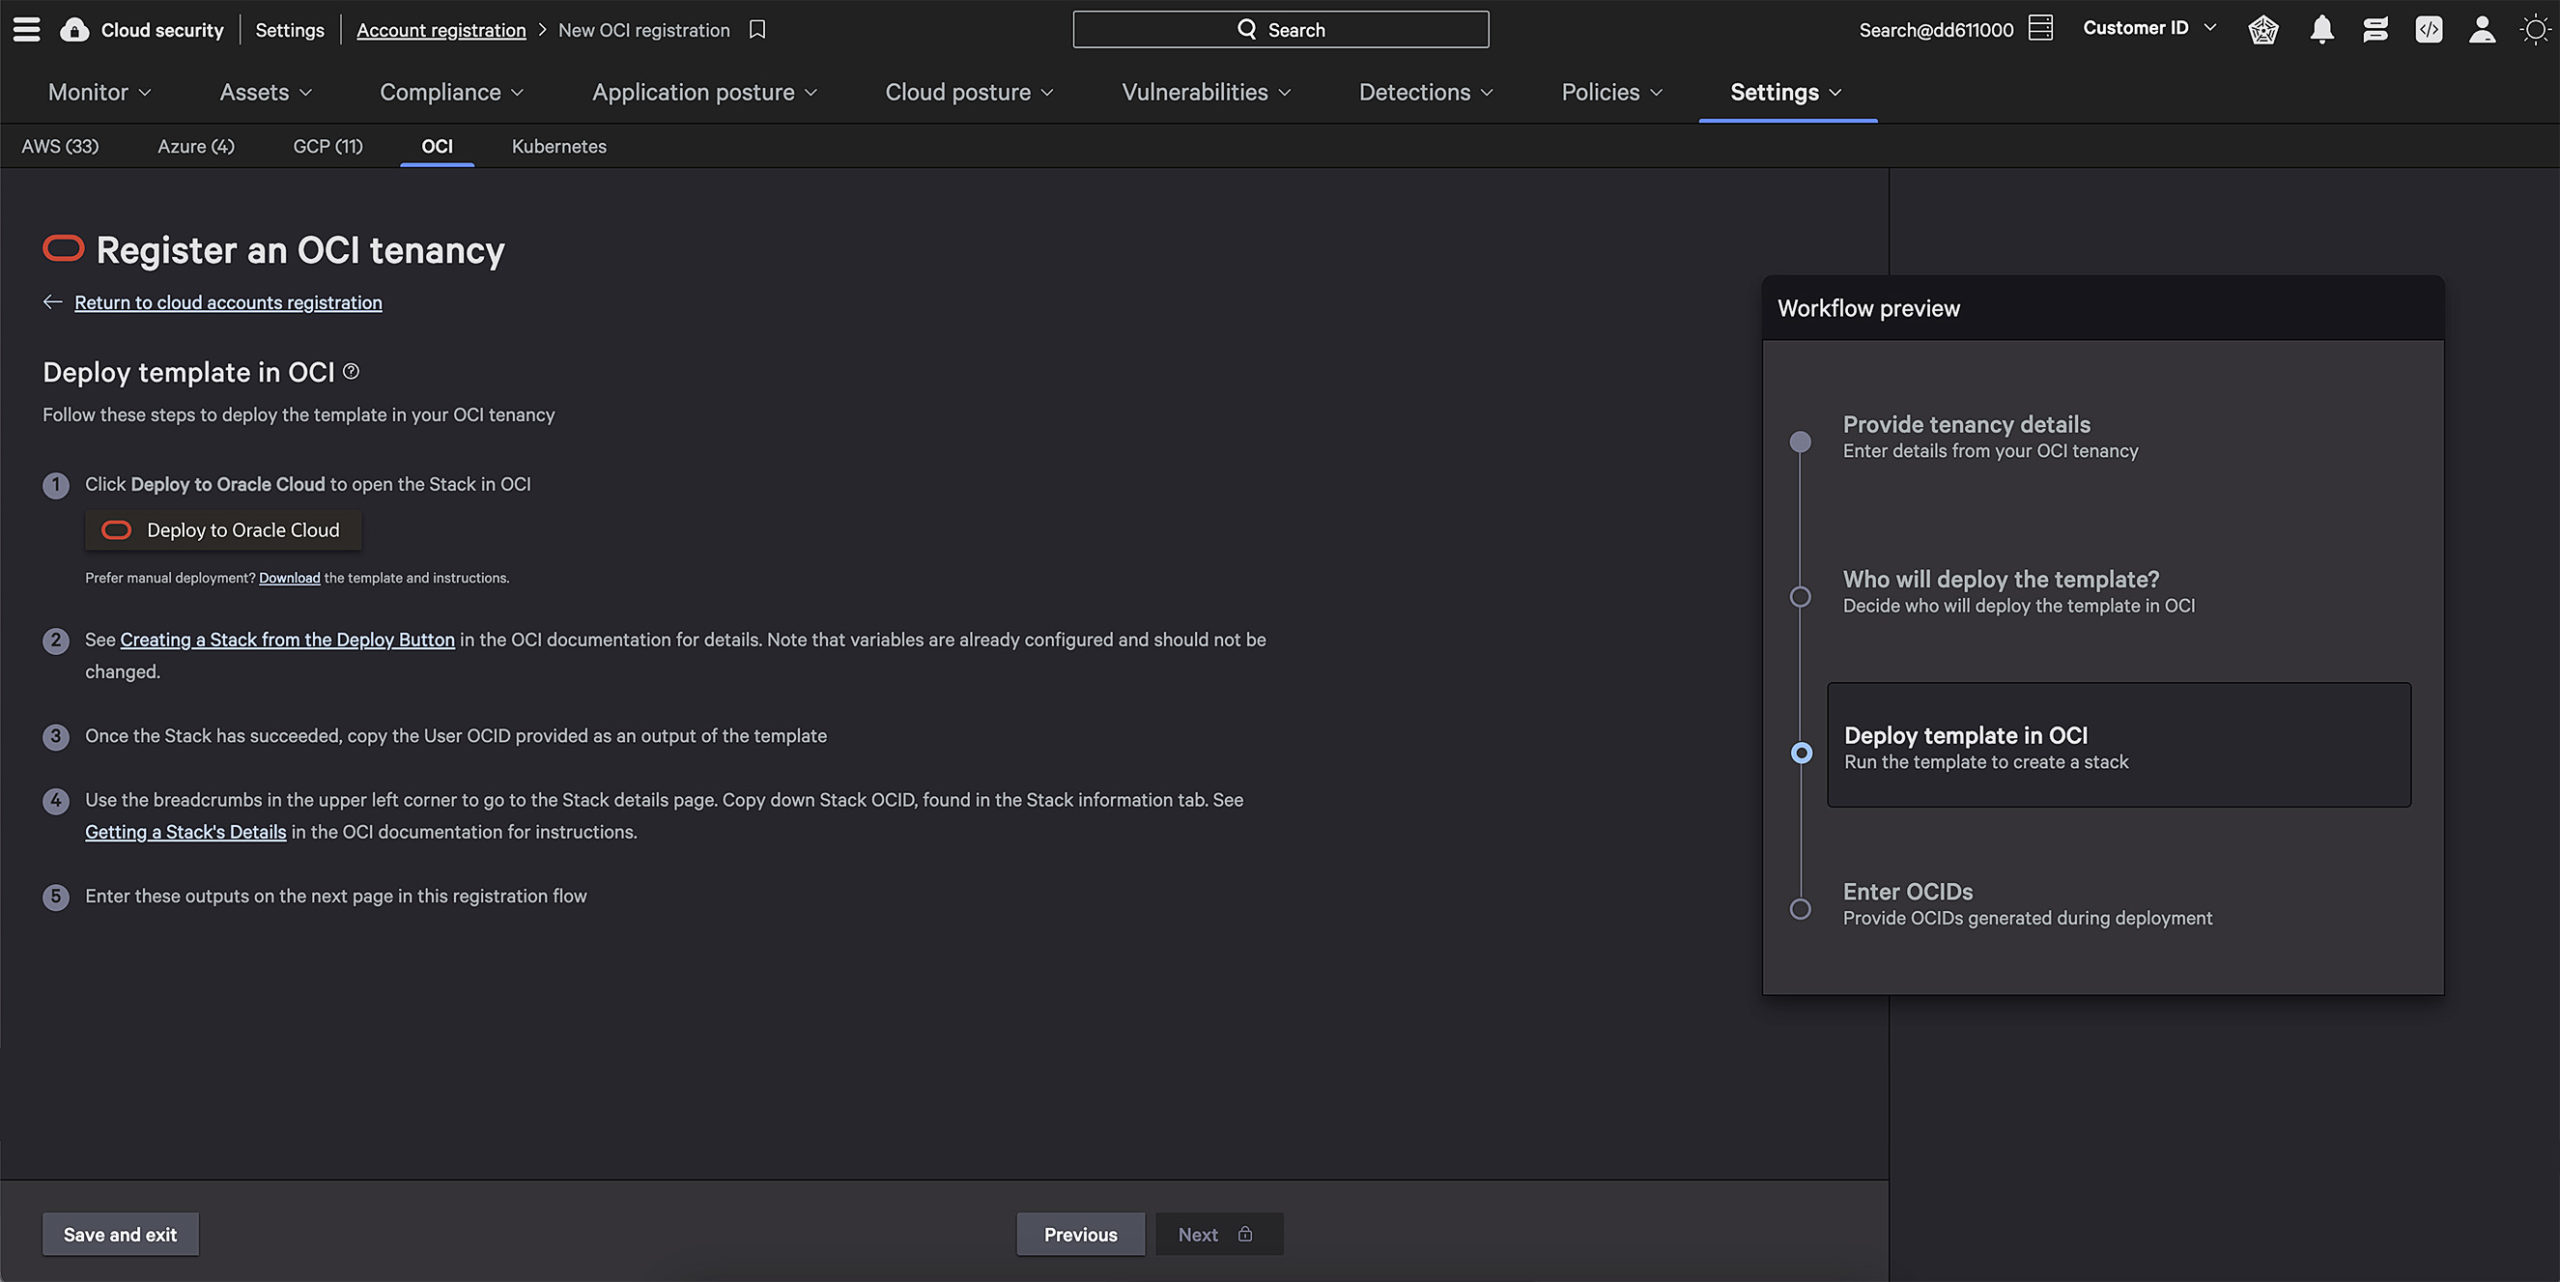Click Settings in the top breadcrumb bar
This screenshot has width=2560, height=1282.
pos(289,30)
